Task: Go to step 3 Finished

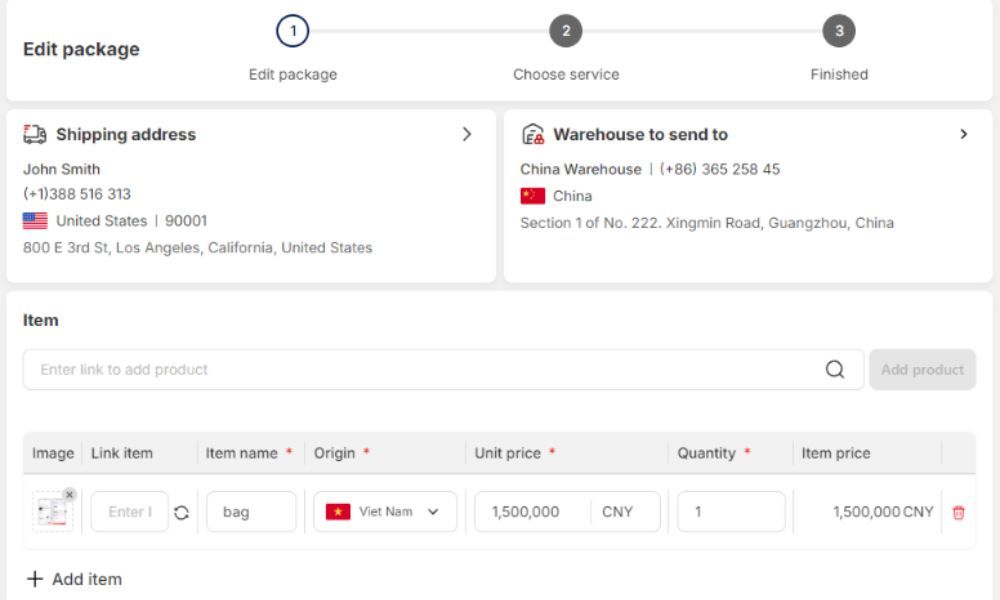Action: tap(839, 31)
